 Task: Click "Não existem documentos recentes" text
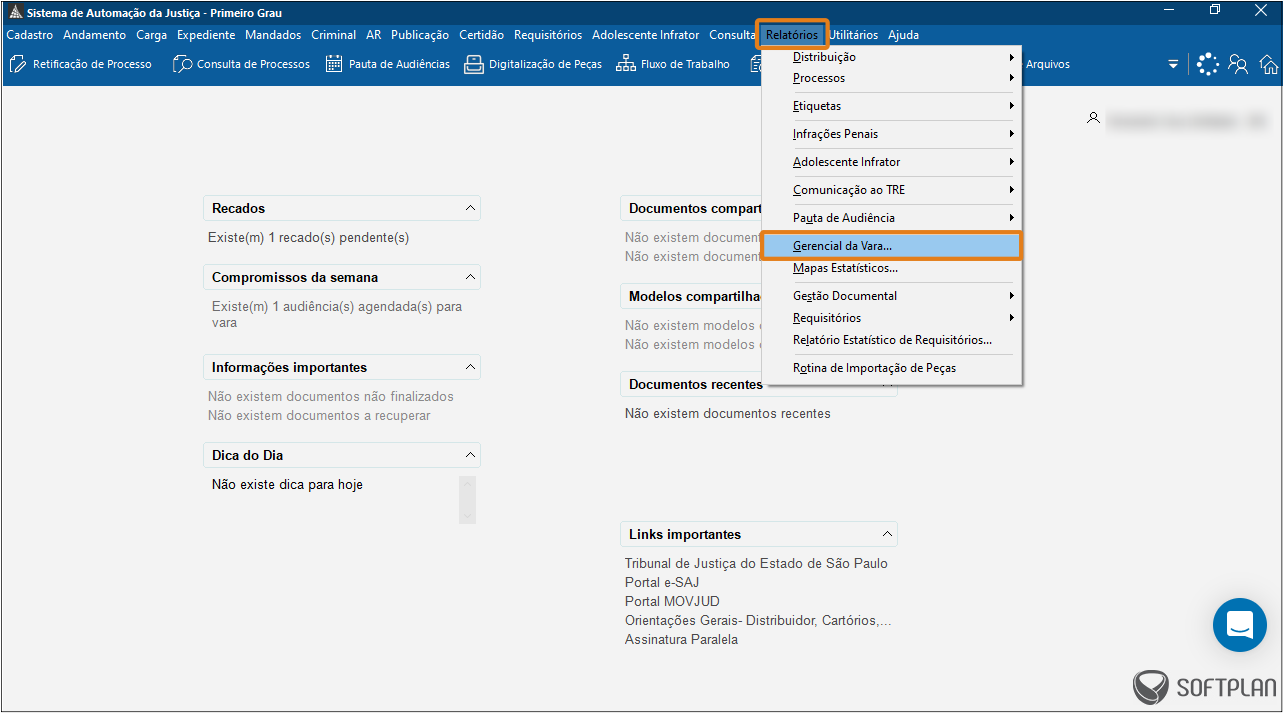[x=728, y=413]
